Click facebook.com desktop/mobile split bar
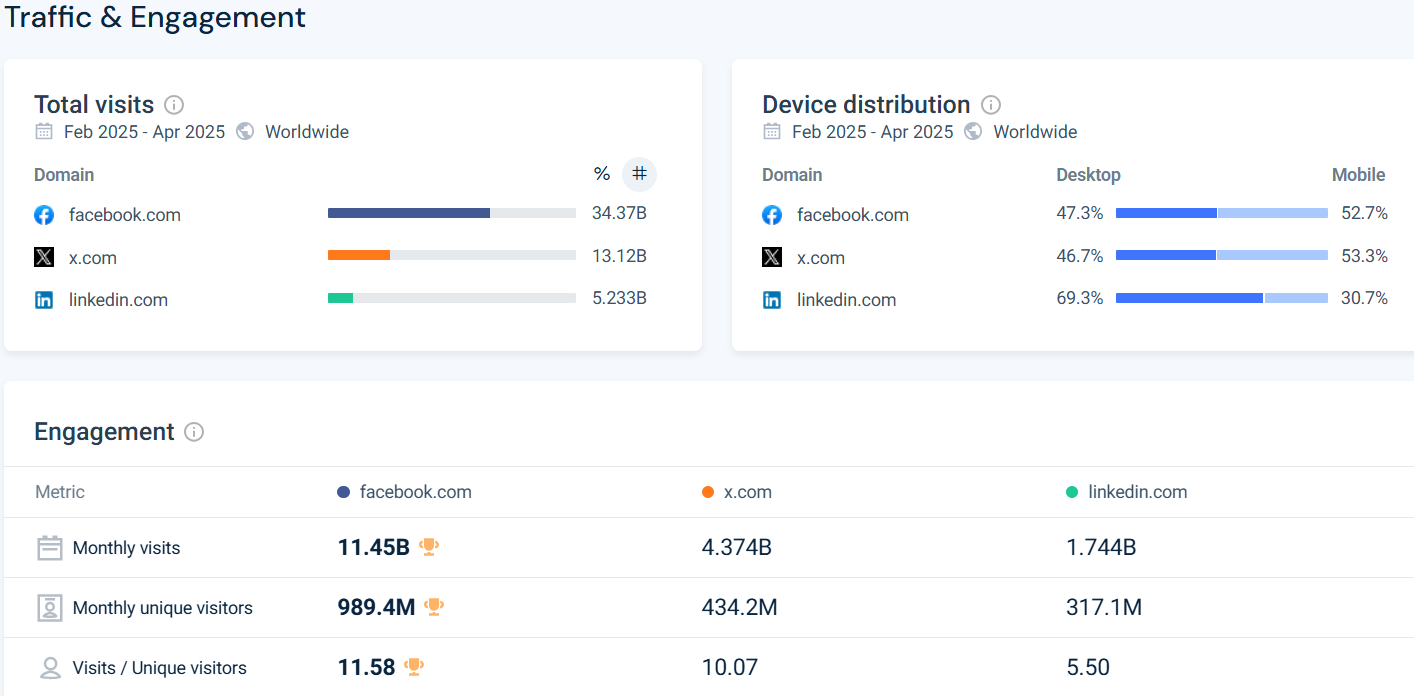 [1222, 213]
